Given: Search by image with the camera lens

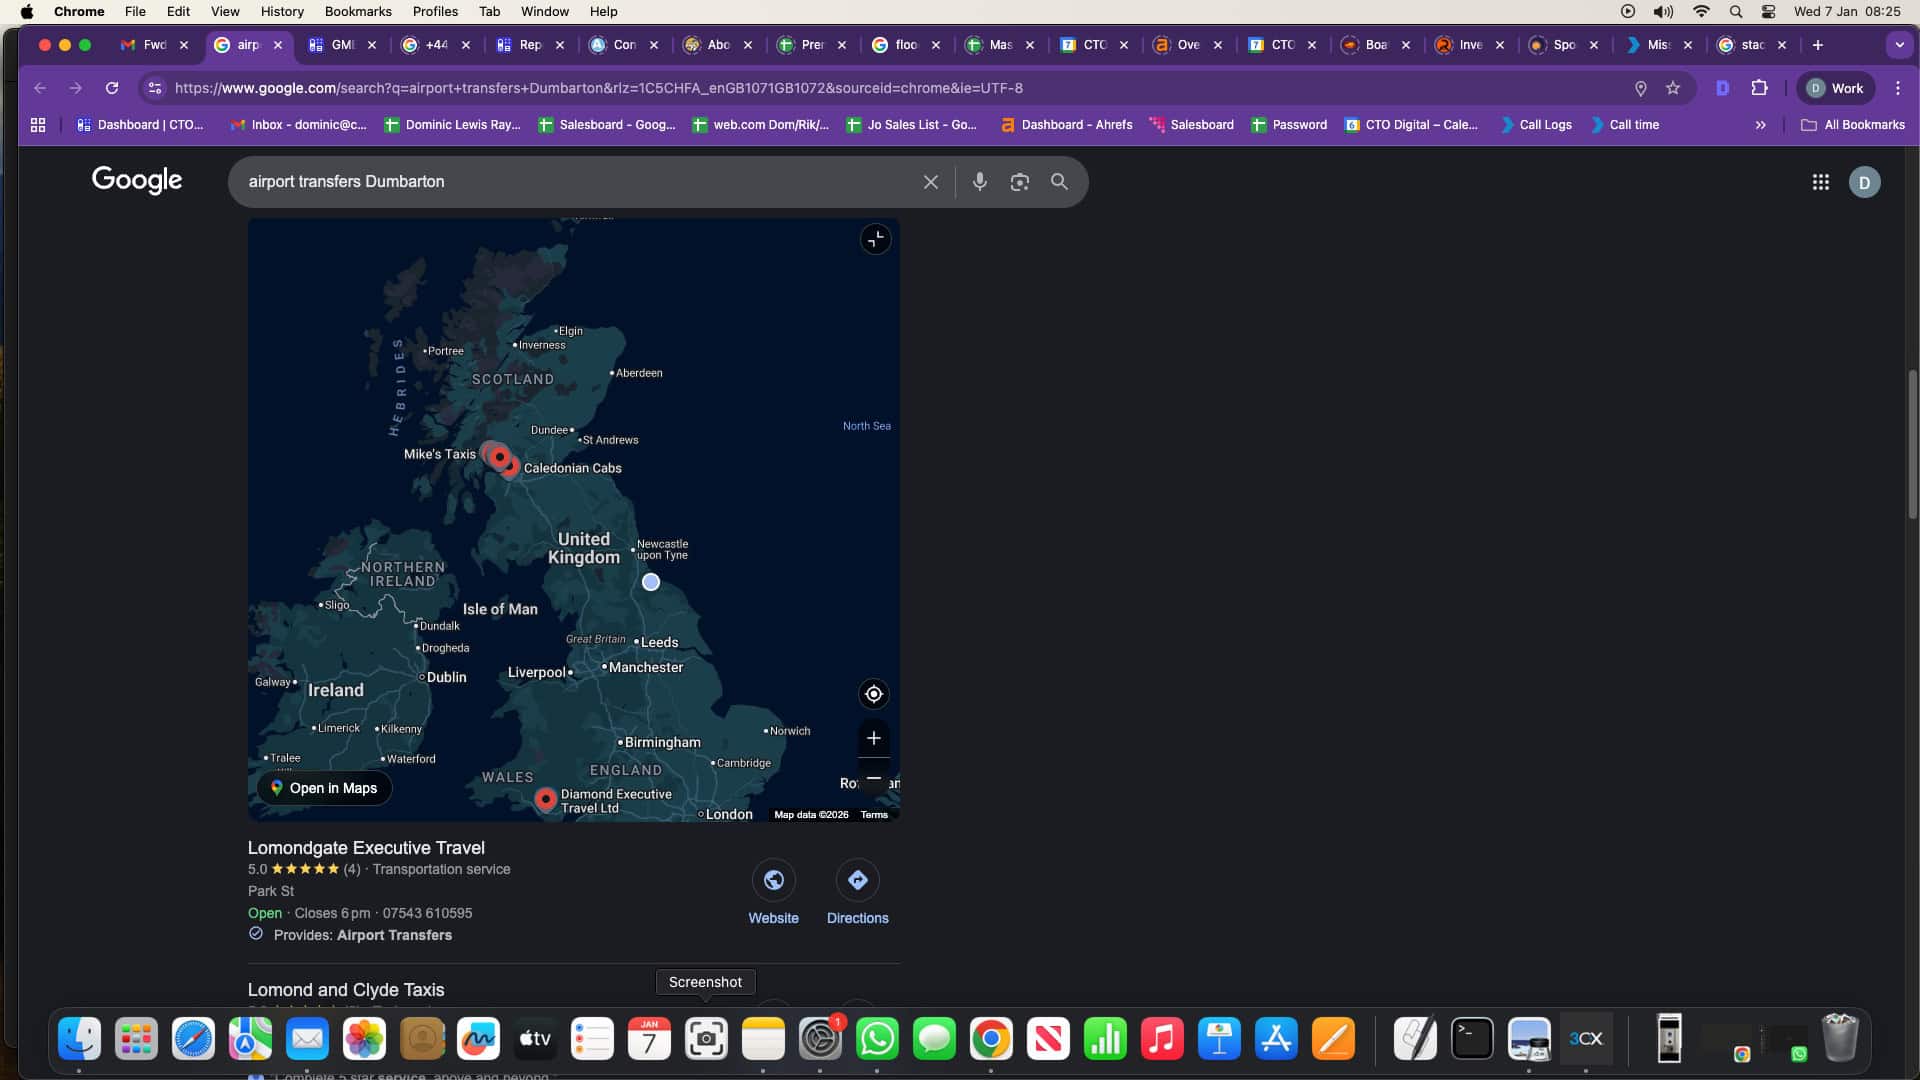Looking at the screenshot, I should [1019, 182].
